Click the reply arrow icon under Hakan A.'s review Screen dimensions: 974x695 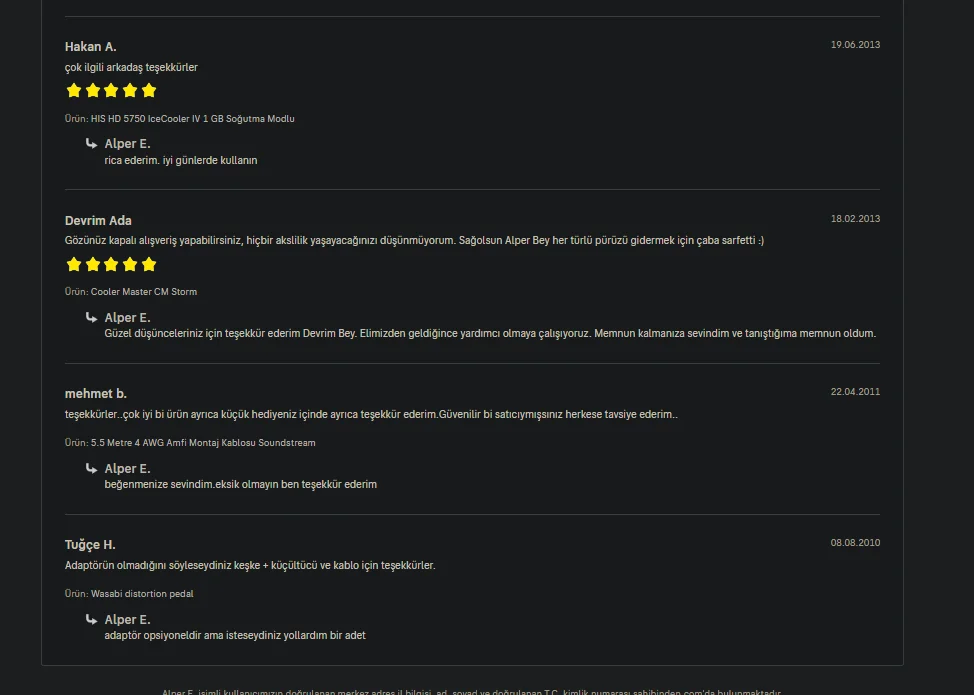pyautogui.click(x=91, y=144)
